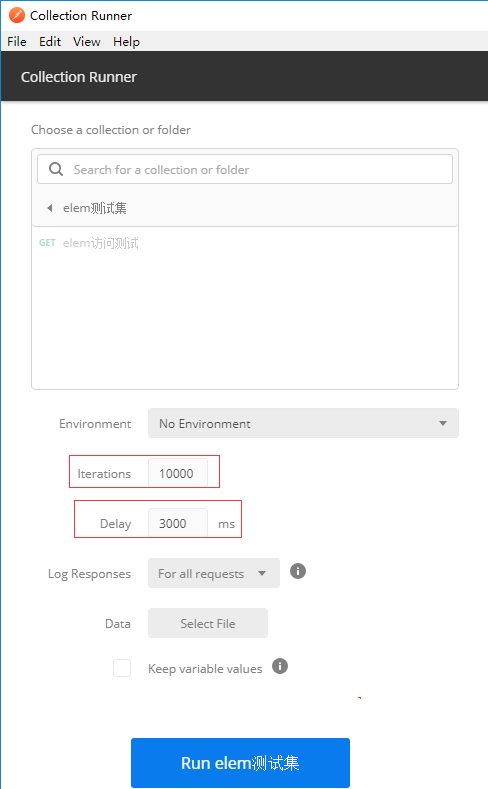Open the Help menu
488x789 pixels.
point(126,42)
